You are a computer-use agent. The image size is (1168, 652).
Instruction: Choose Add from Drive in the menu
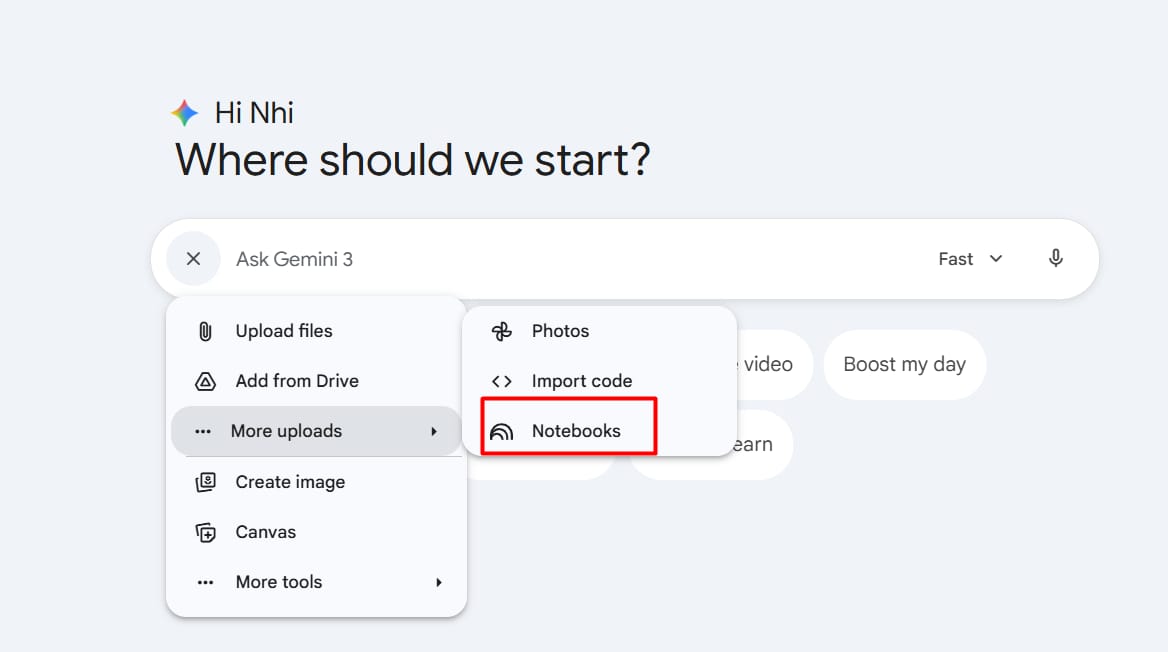point(296,381)
